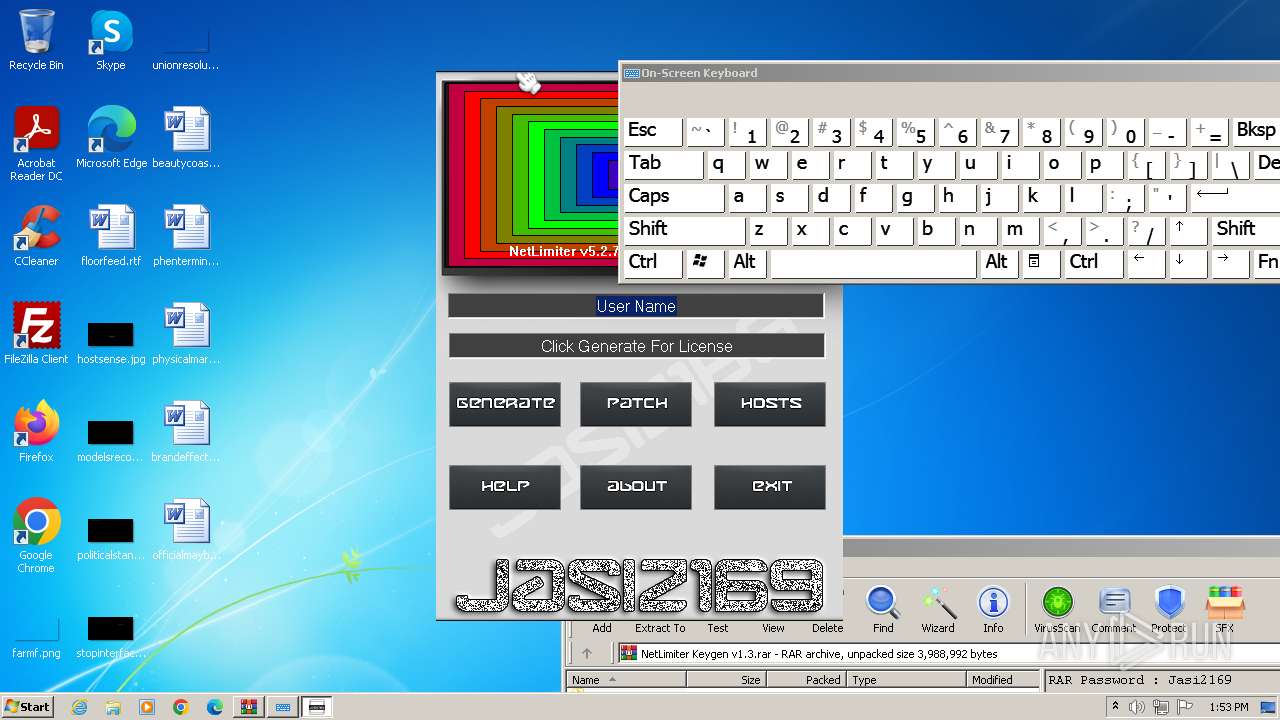1280x720 pixels.
Task: Open CCleaner desktop shortcut
Action: click(36, 237)
